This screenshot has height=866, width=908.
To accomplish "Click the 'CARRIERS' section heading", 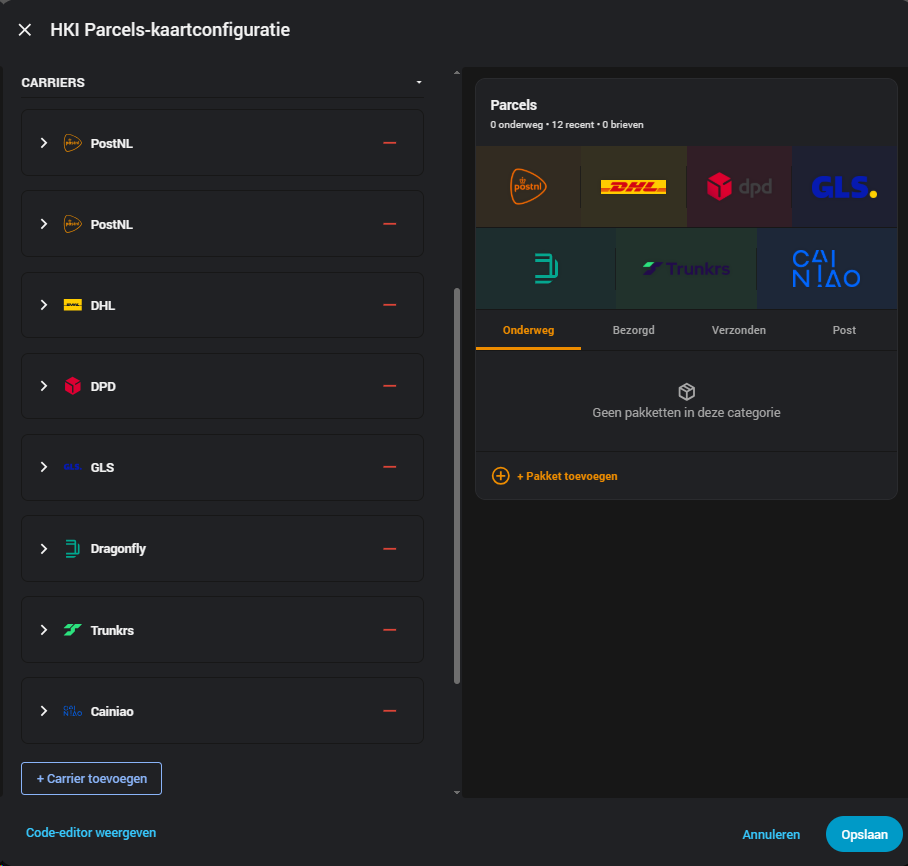I will pos(53,82).
